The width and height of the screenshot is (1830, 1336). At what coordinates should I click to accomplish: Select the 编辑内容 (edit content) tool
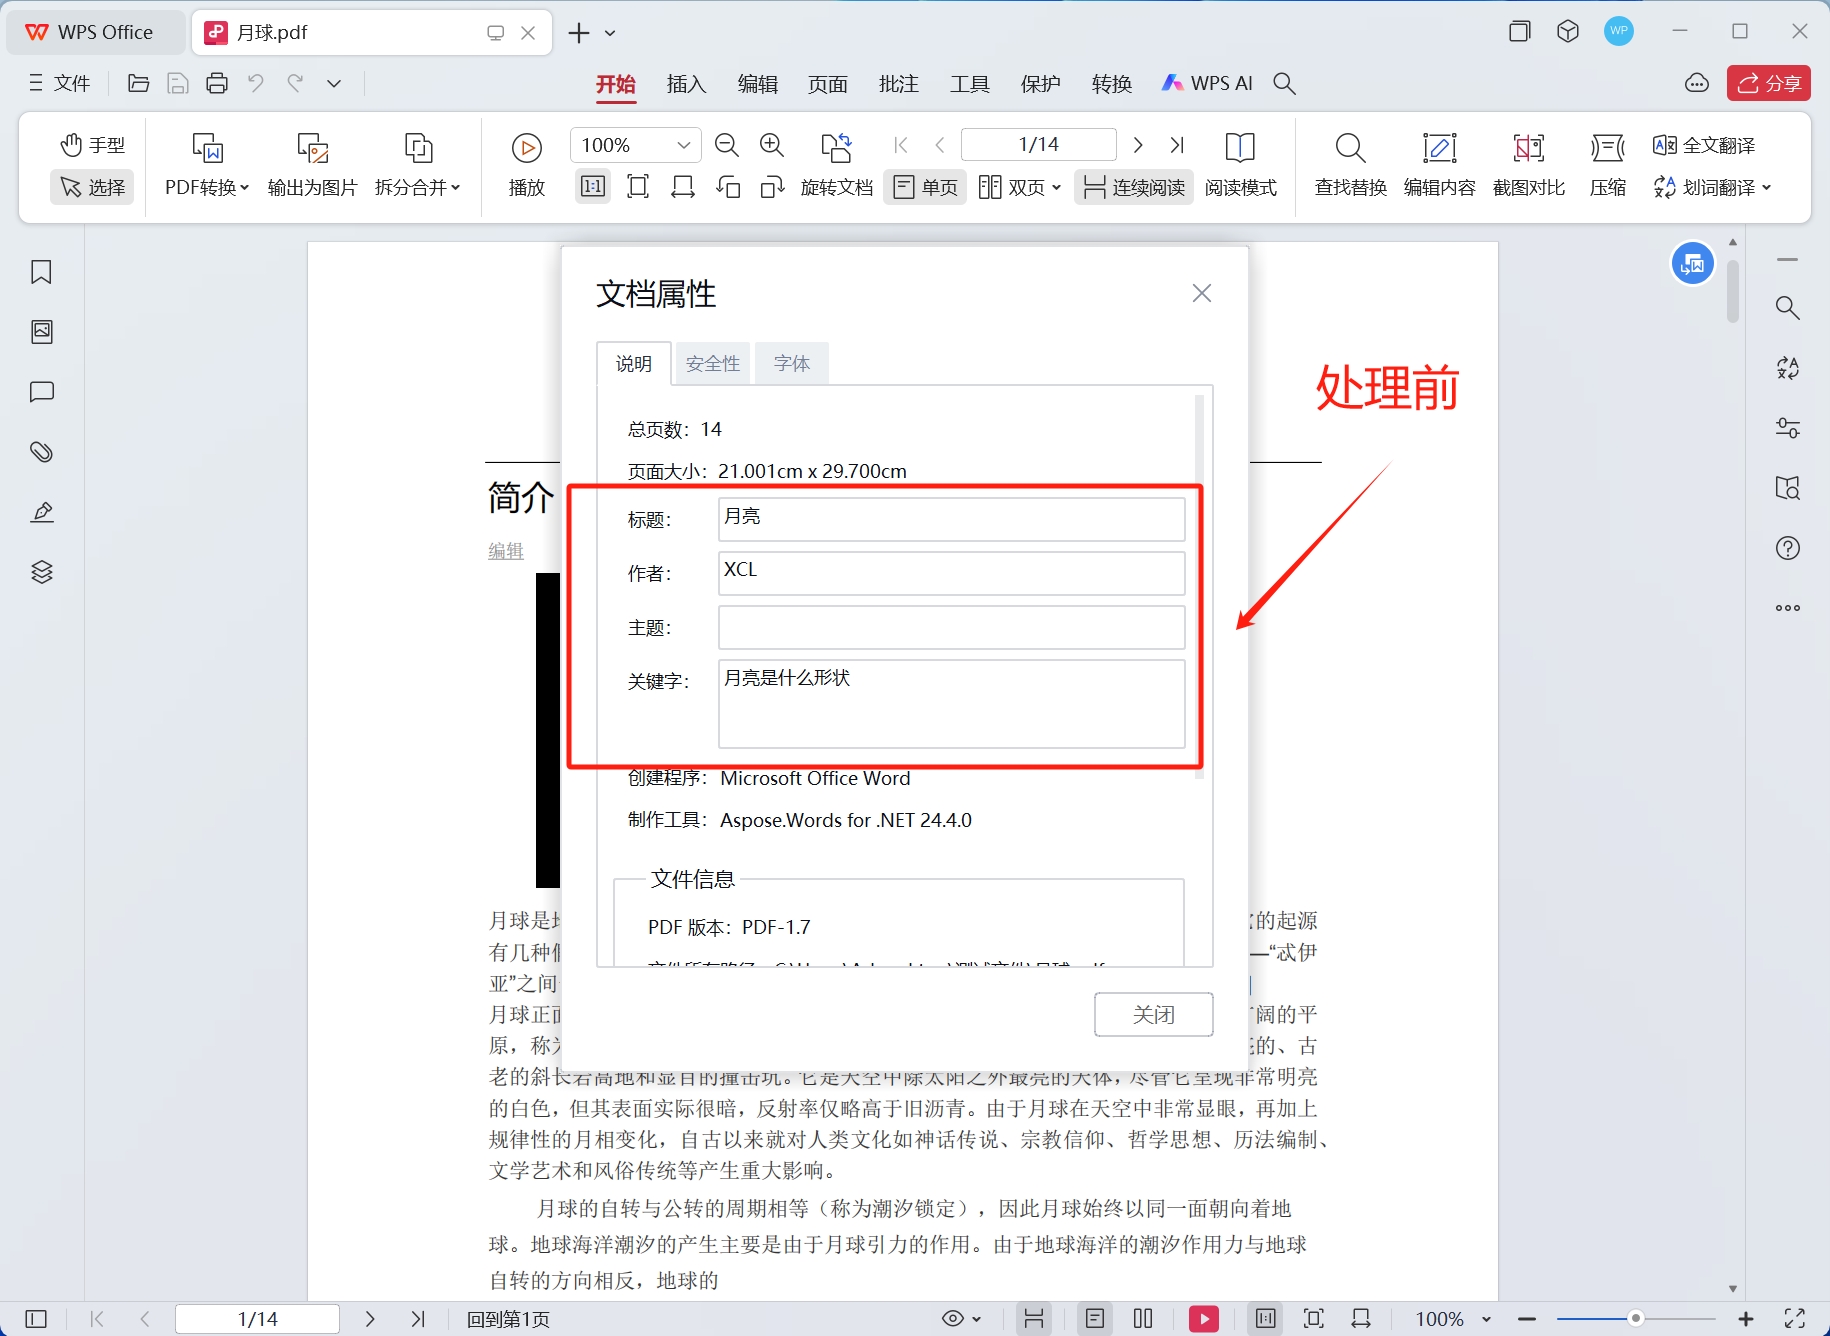pyautogui.click(x=1440, y=165)
